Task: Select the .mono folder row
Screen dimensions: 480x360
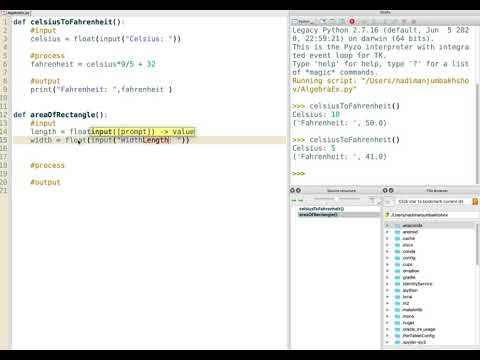Action: (429, 316)
